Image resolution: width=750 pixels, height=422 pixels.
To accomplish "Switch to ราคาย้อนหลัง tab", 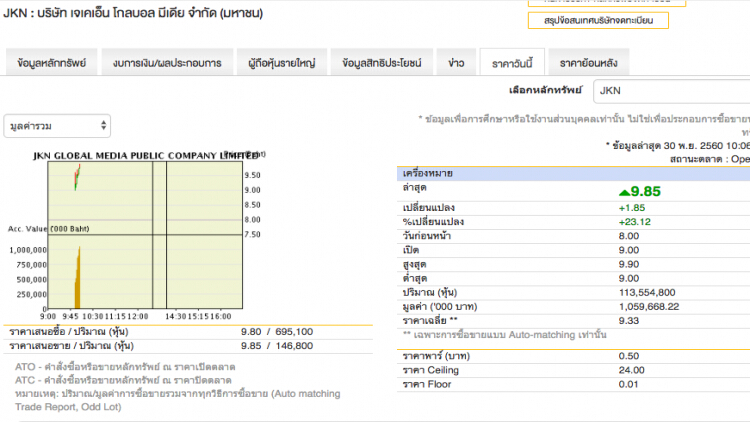I will tap(588, 63).
